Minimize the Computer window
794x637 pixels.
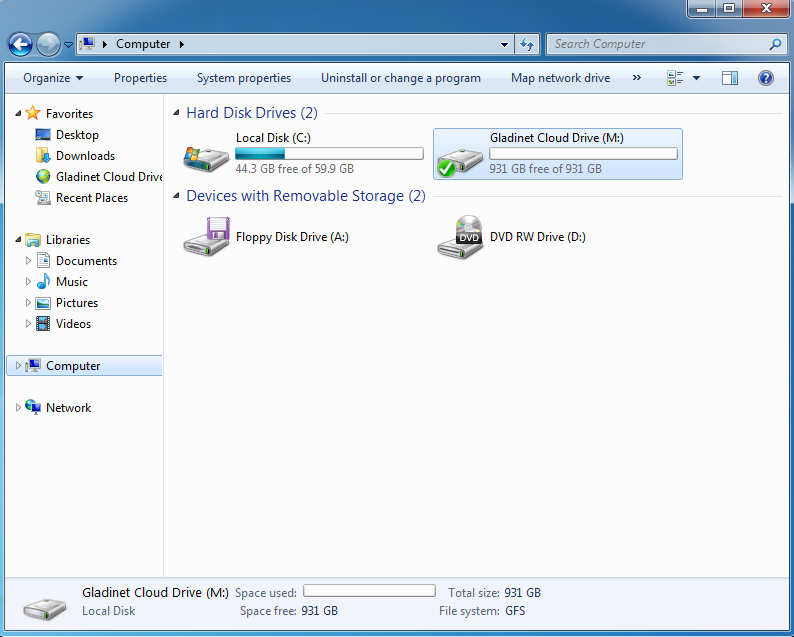point(702,8)
